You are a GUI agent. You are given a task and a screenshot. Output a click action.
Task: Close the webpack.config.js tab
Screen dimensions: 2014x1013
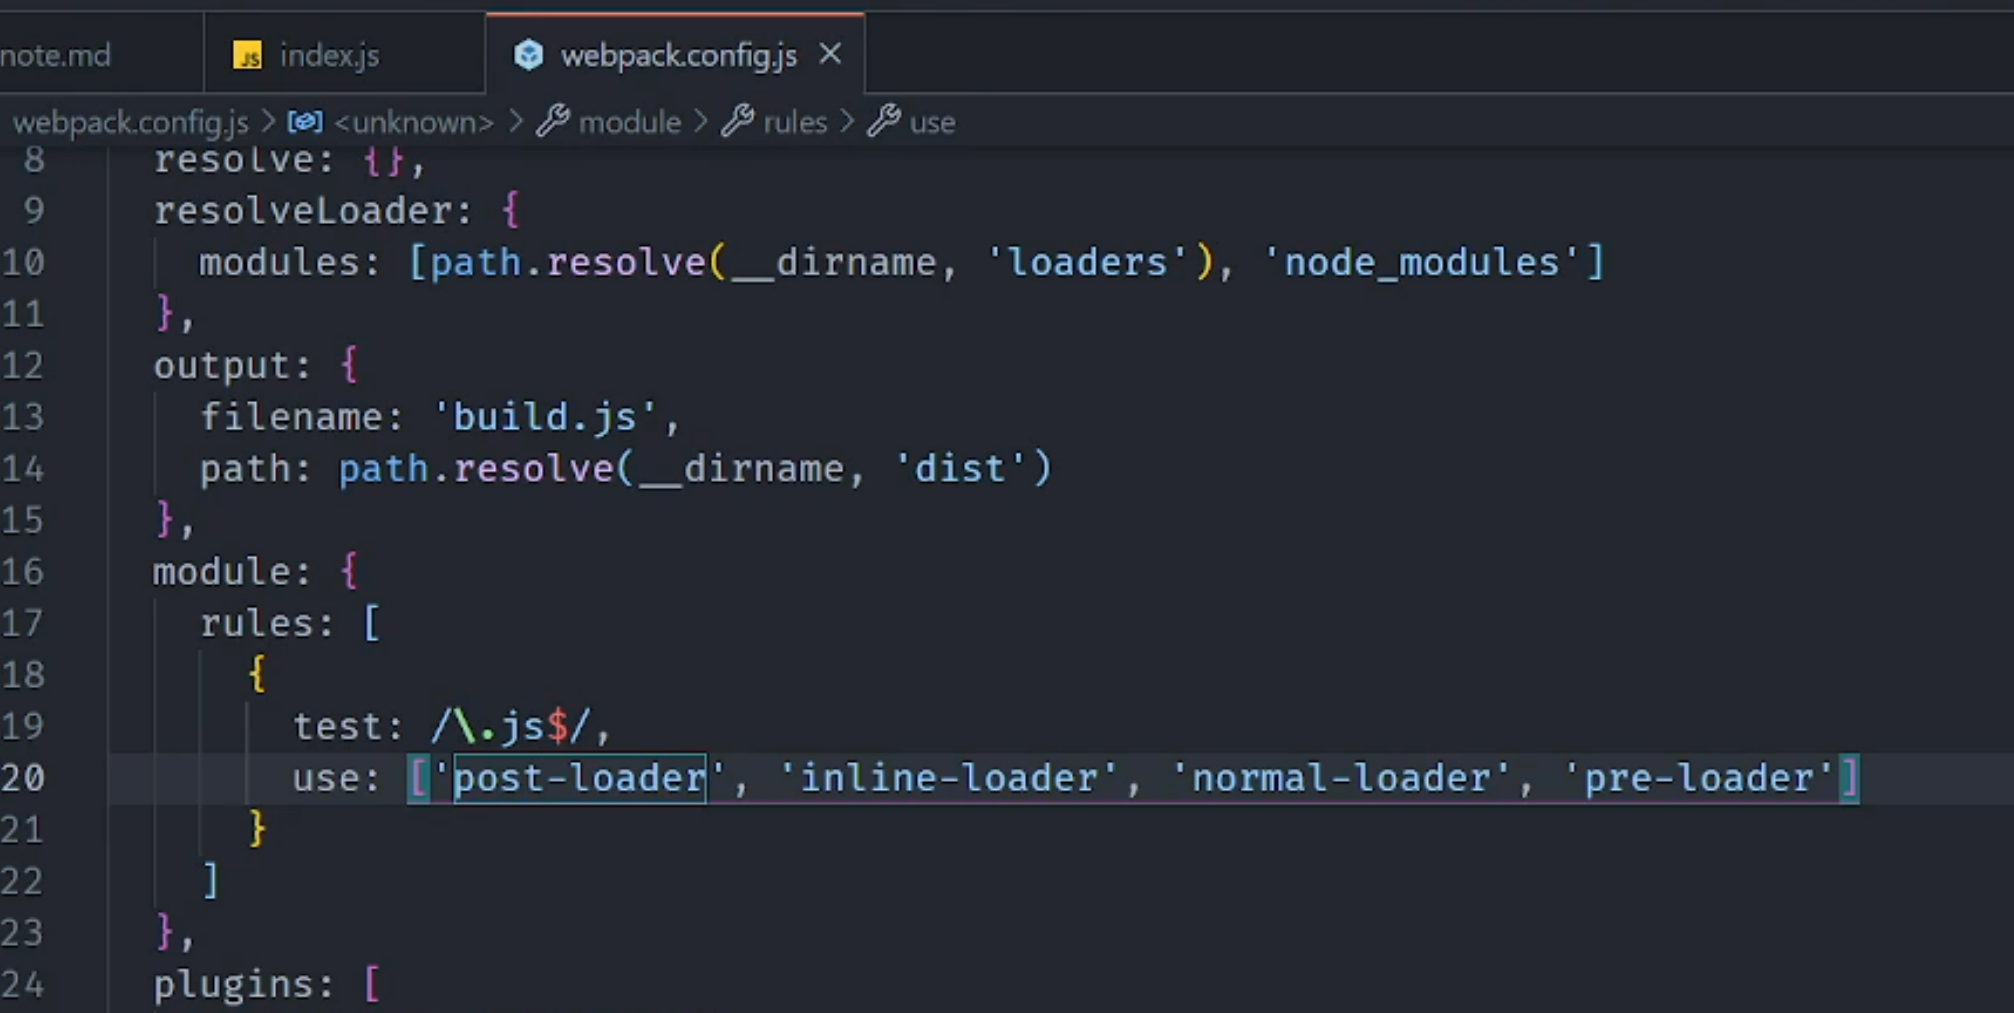coord(830,54)
